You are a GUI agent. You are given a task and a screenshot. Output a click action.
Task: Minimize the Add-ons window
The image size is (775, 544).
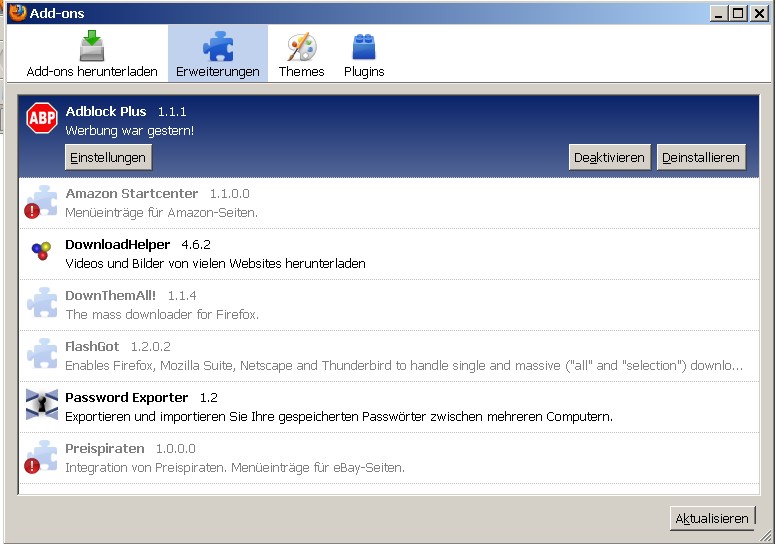pos(719,13)
